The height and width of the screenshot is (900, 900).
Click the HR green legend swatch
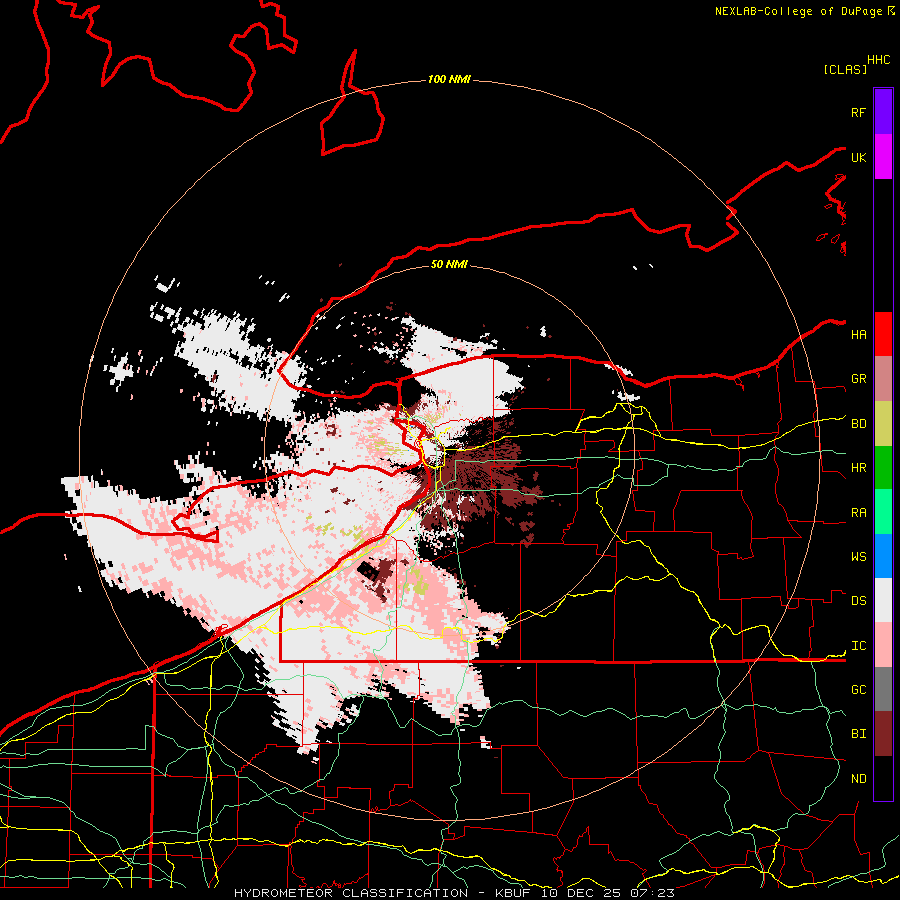[x=883, y=468]
